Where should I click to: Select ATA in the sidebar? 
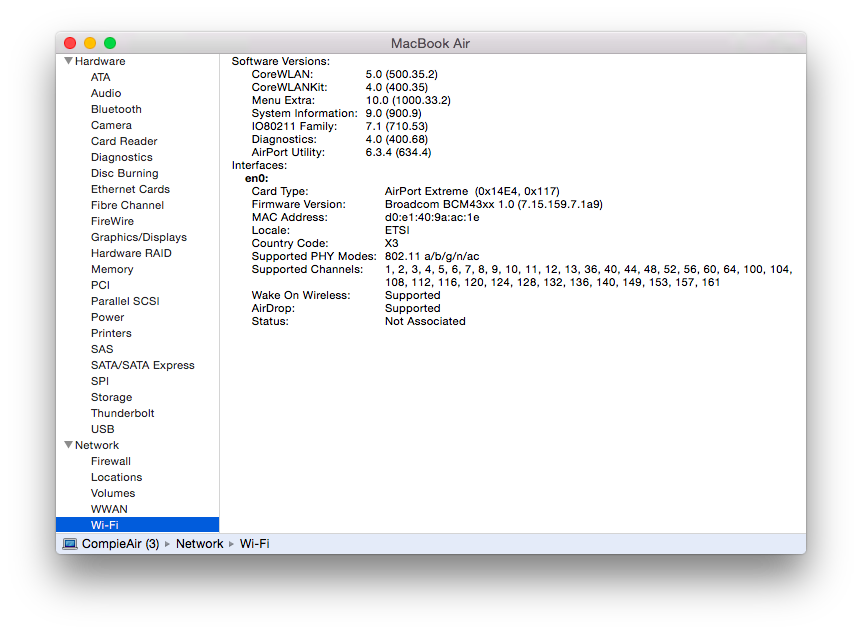pyautogui.click(x=101, y=77)
